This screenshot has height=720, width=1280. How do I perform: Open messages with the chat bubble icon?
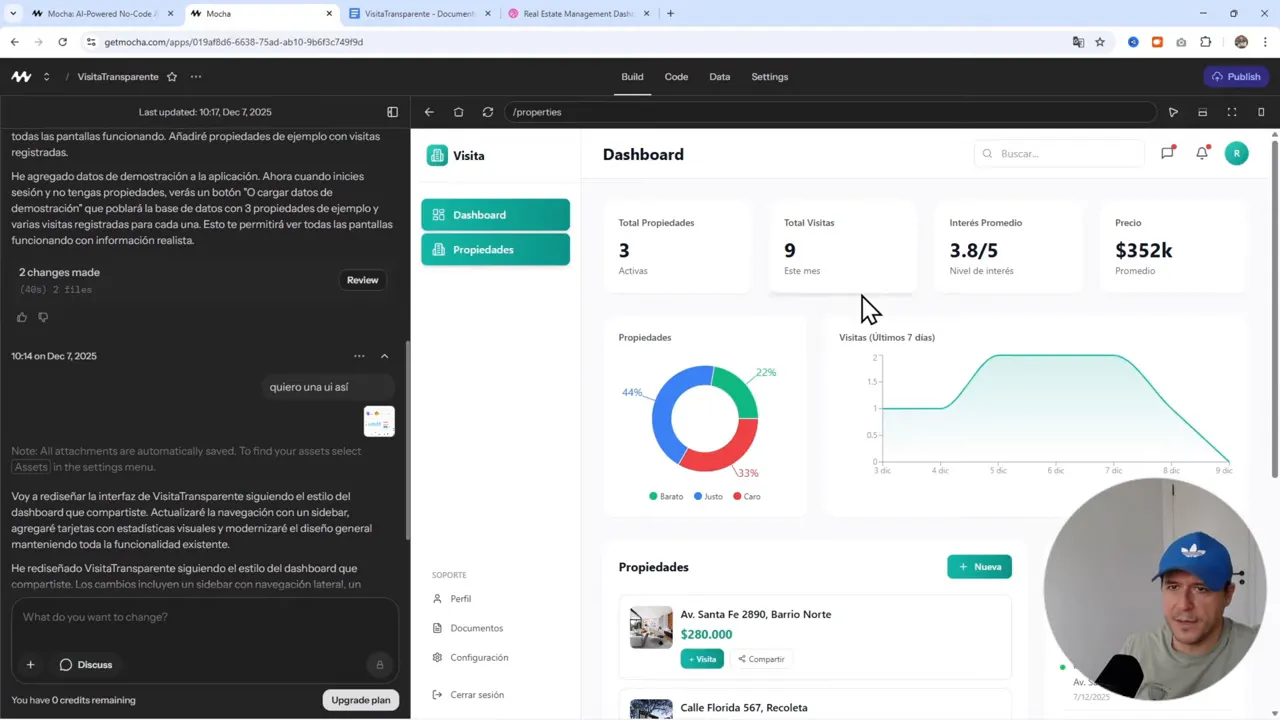(x=1167, y=153)
